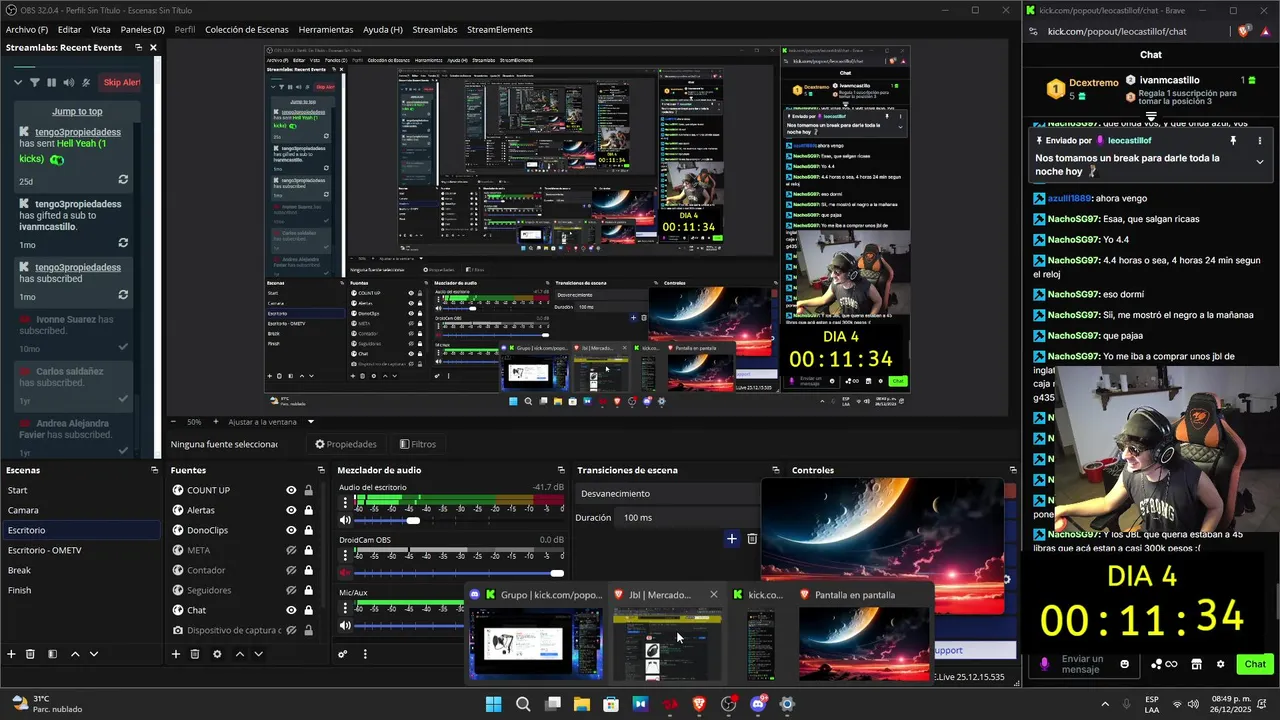Open audio mixer three-dot menu at bottom
The image size is (1280, 720).
[x=365, y=654]
